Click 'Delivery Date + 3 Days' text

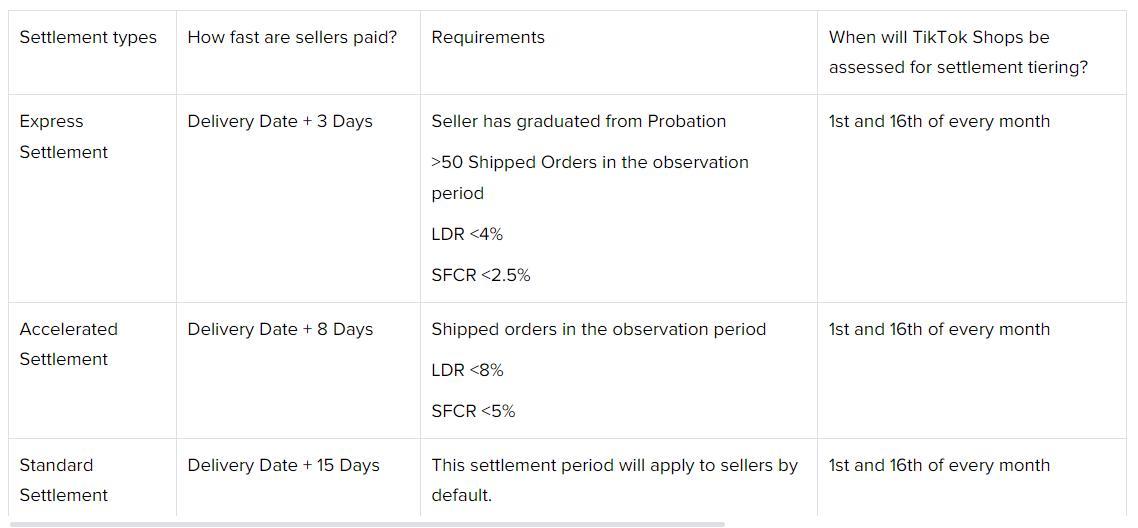280,121
